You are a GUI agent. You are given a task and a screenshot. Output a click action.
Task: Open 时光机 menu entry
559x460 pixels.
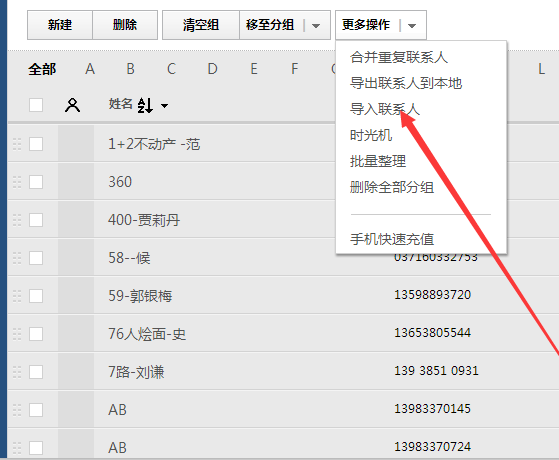(x=371, y=135)
